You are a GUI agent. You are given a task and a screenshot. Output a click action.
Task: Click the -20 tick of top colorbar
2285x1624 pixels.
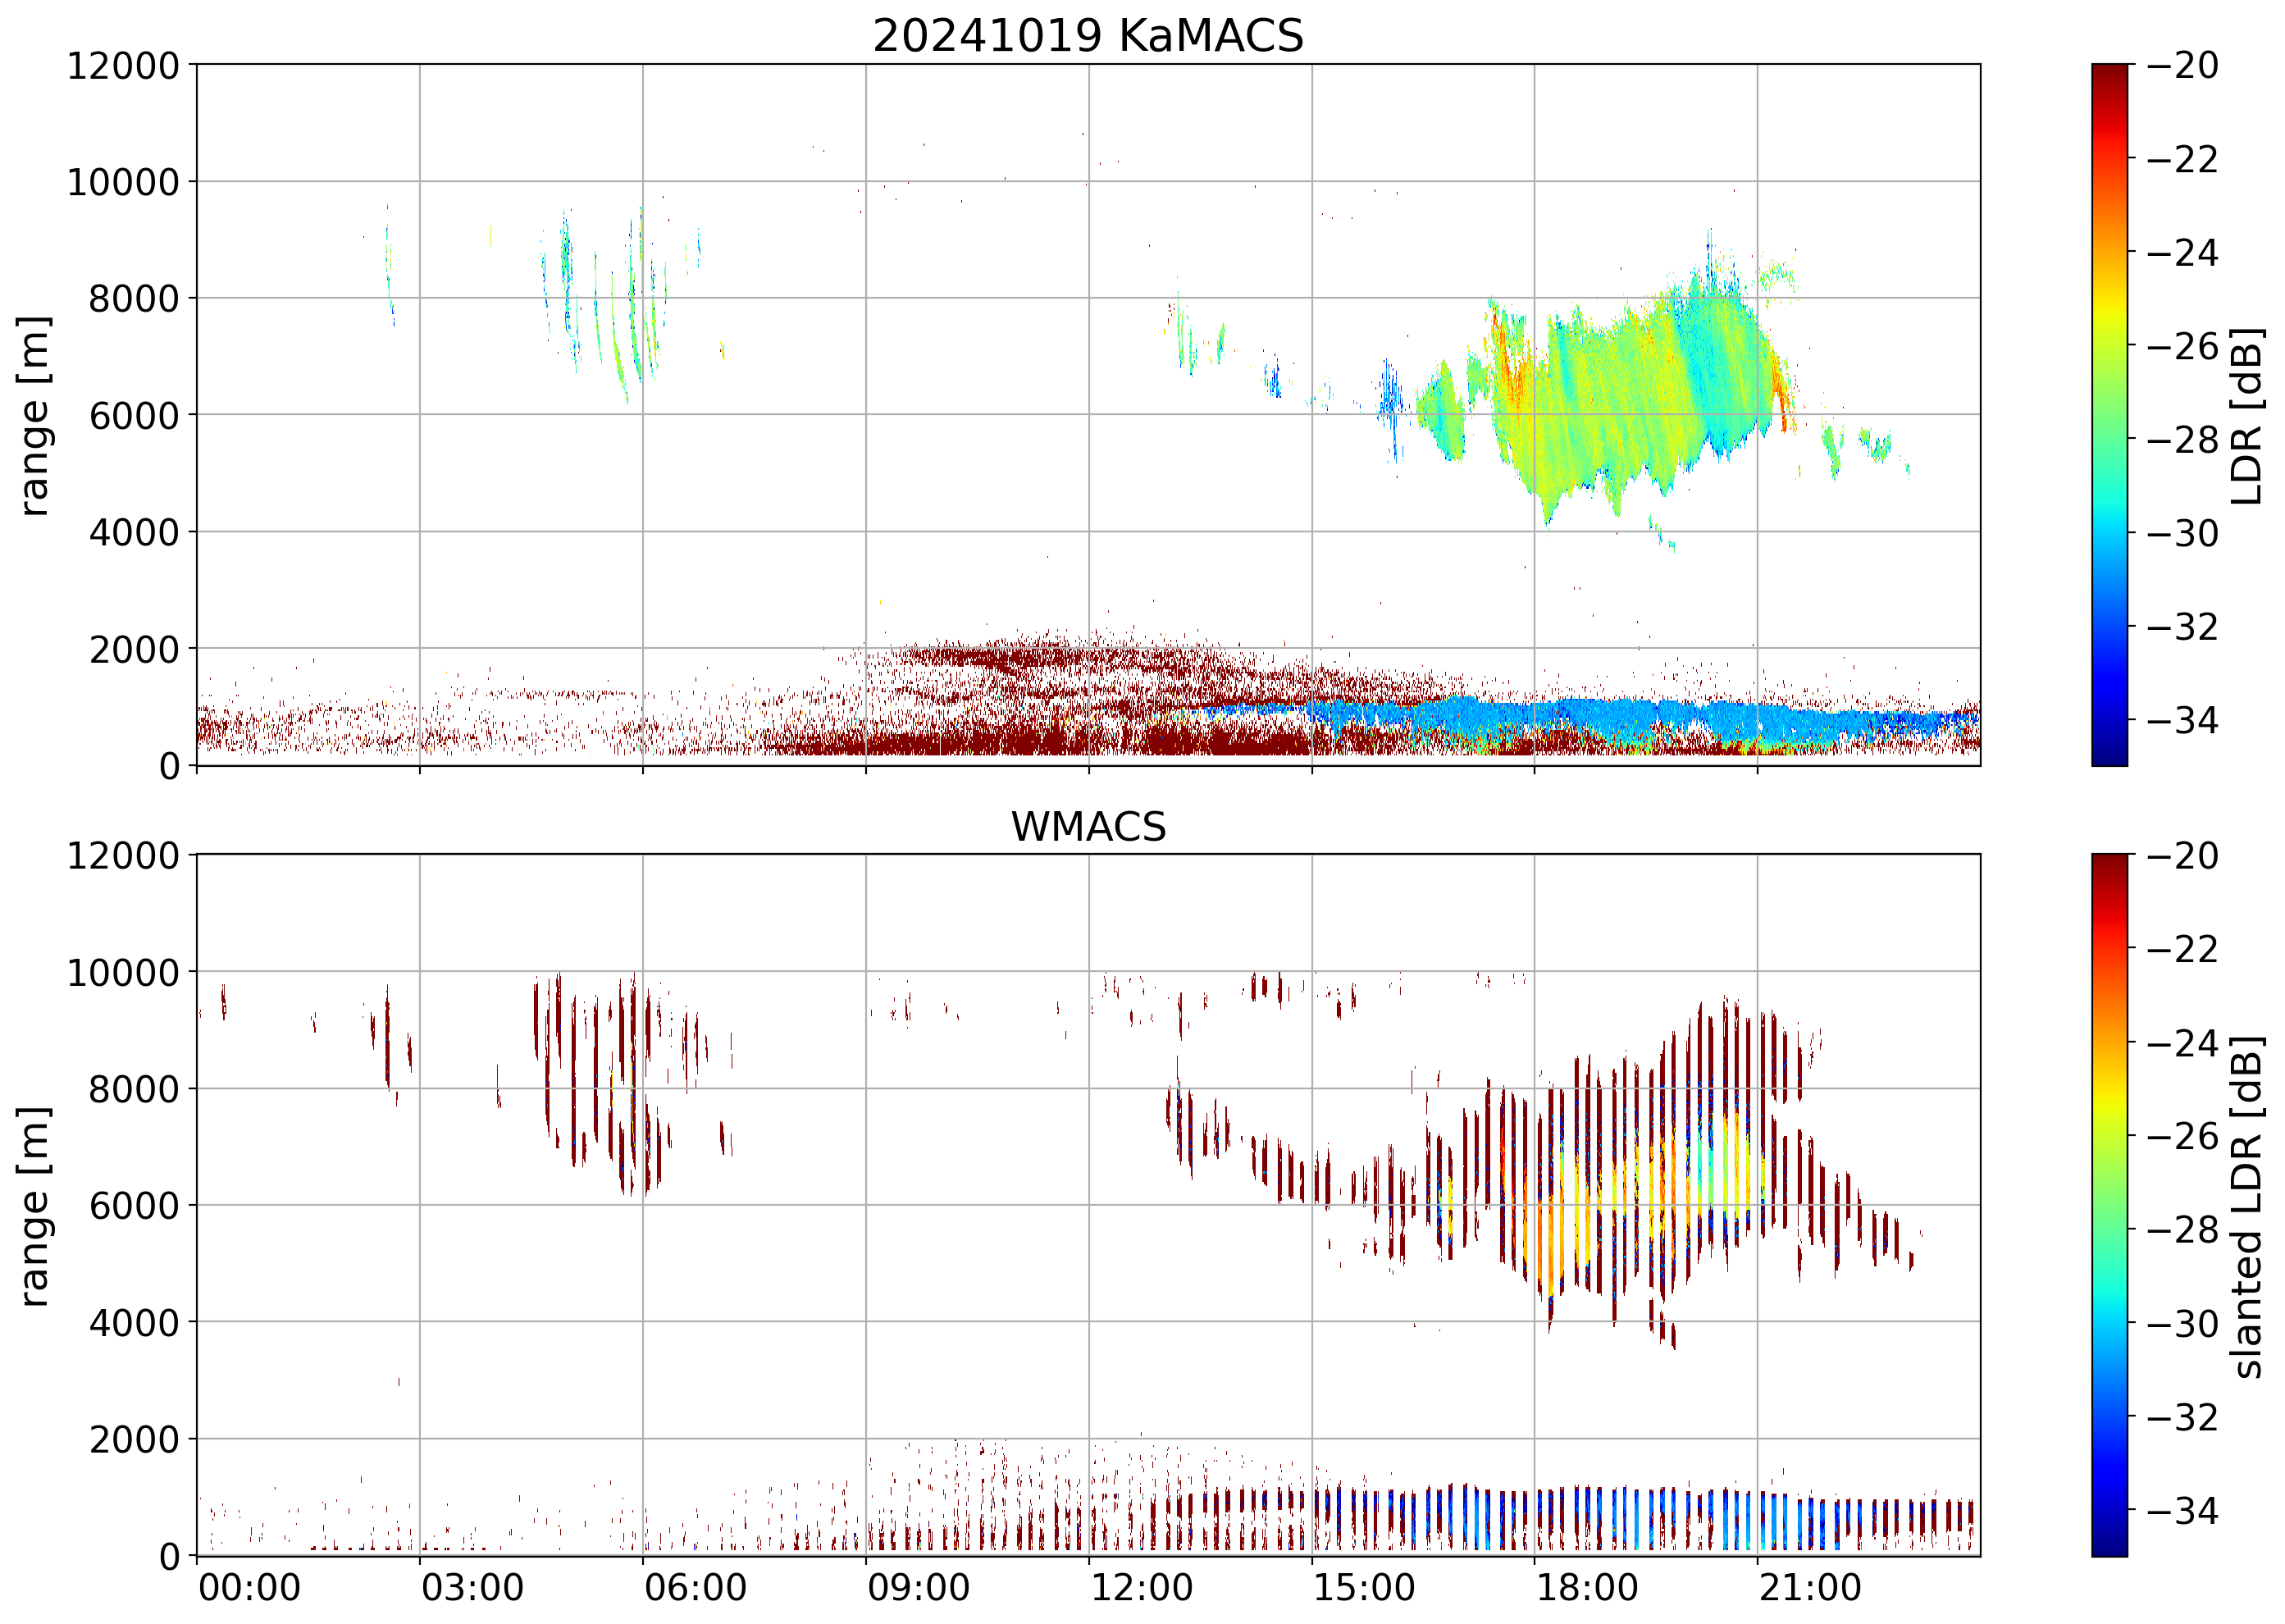pos(2182,66)
